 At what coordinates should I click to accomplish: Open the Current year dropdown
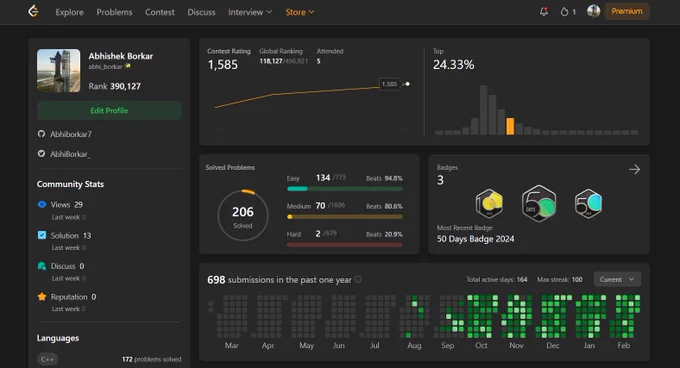click(x=617, y=279)
